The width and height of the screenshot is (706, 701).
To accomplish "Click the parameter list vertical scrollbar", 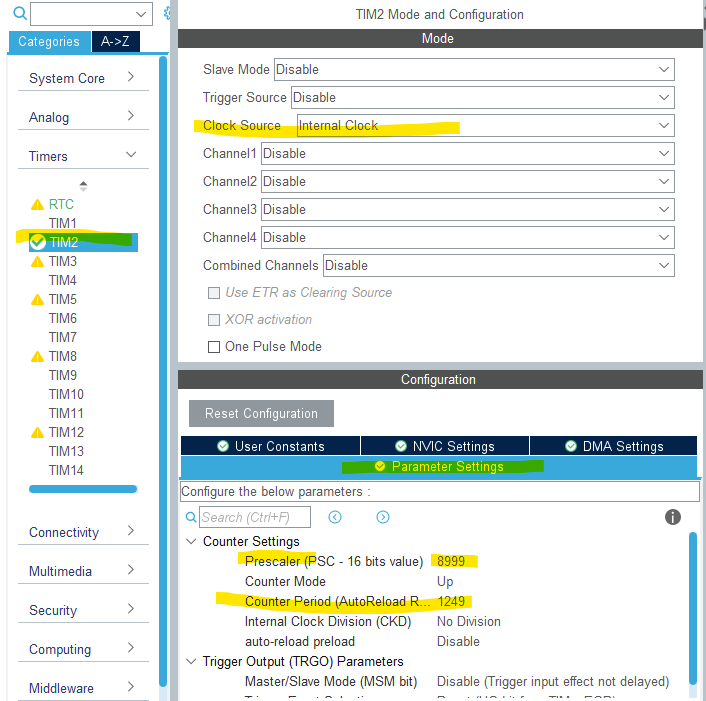I will 693,609.
